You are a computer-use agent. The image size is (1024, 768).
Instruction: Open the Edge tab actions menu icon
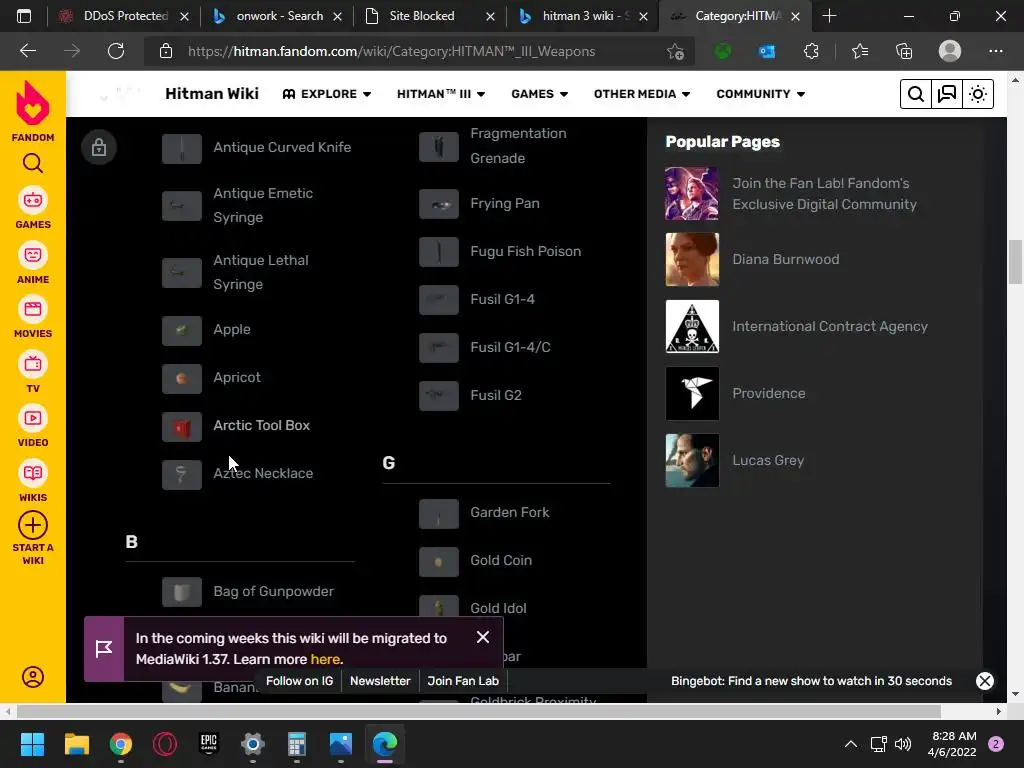point(24,16)
